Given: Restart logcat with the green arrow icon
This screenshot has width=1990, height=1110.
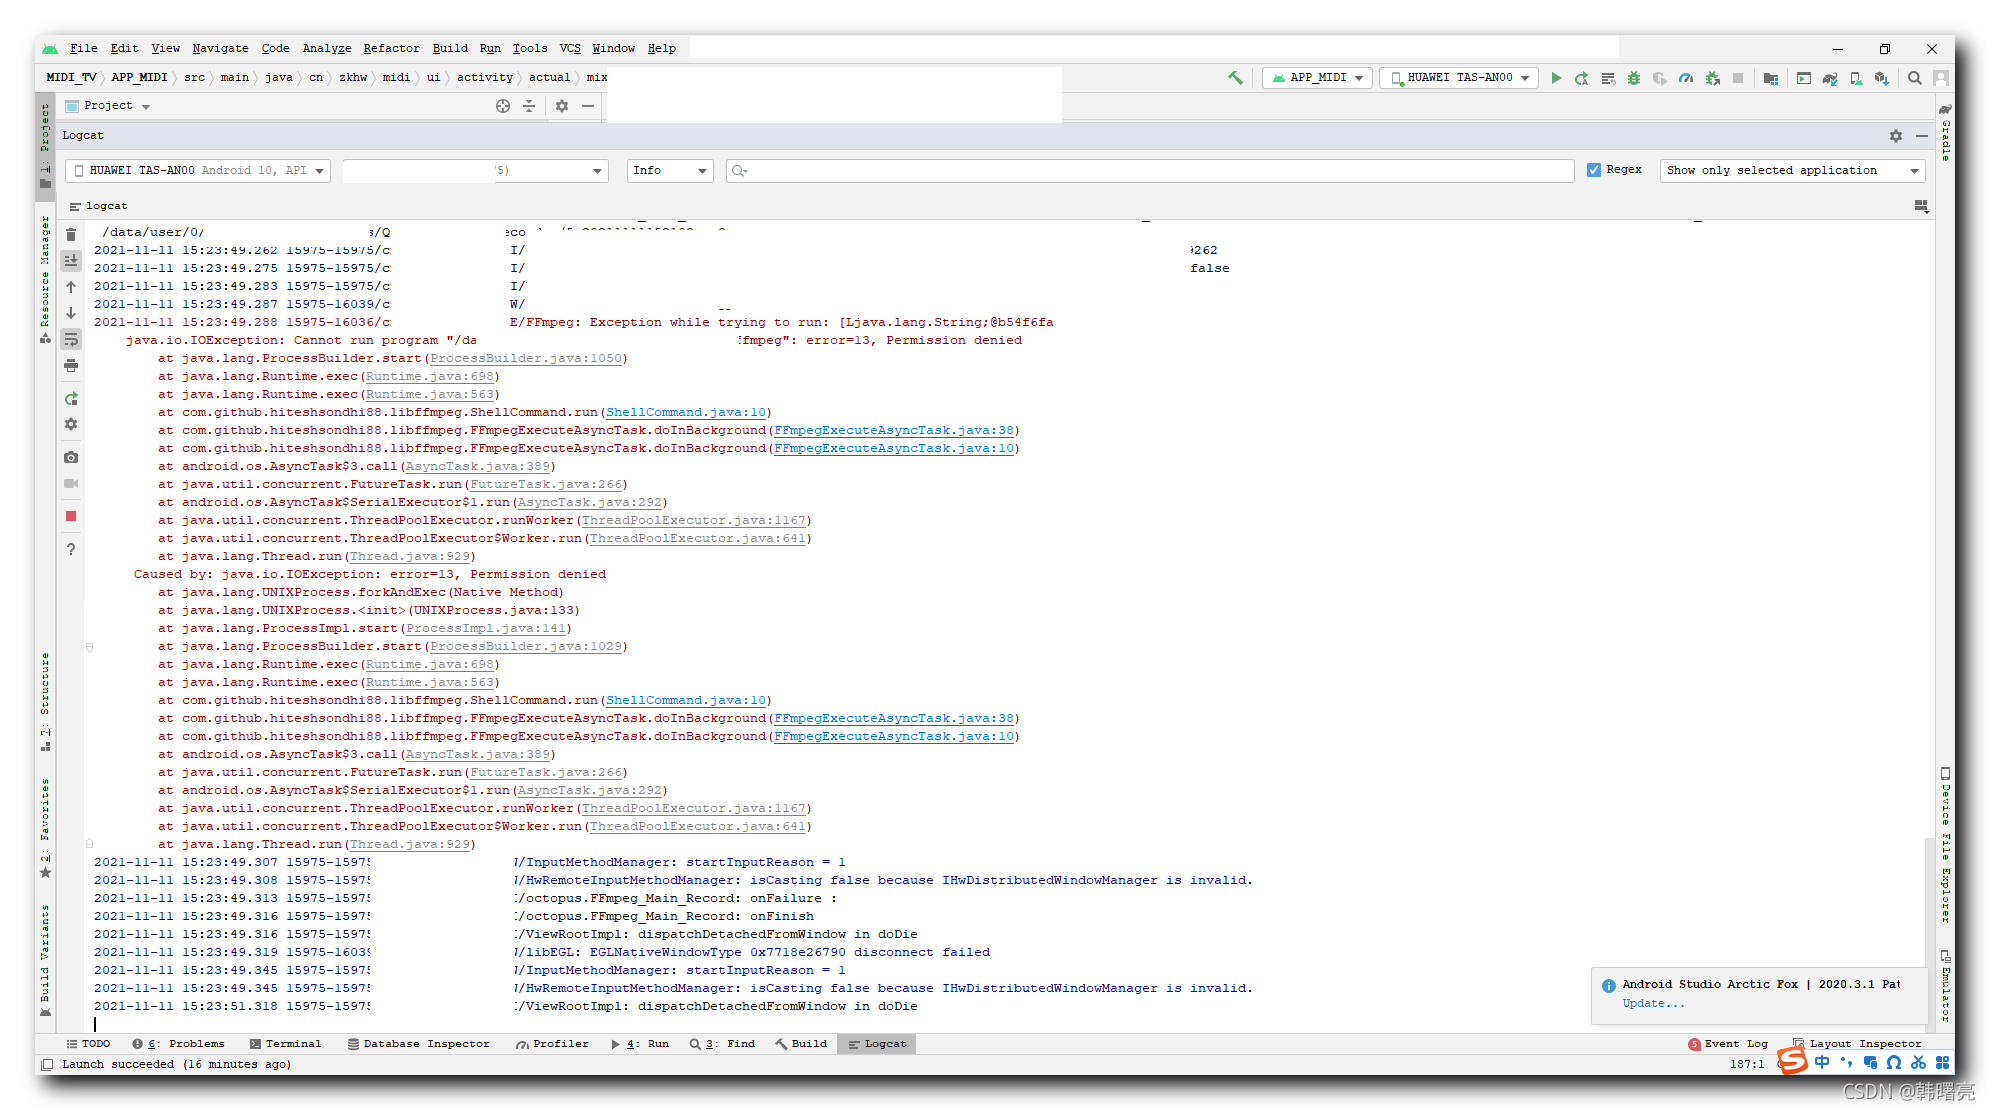Looking at the screenshot, I should (x=71, y=399).
